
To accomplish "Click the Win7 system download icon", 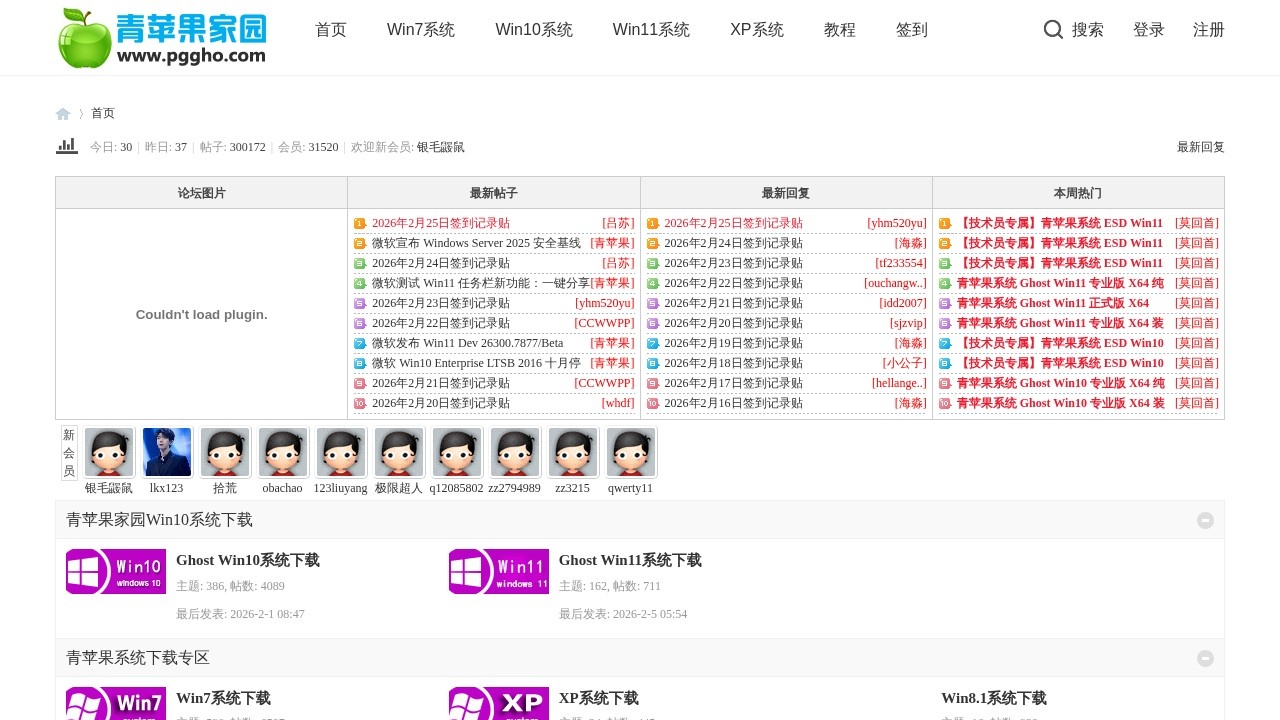I will click(x=116, y=703).
